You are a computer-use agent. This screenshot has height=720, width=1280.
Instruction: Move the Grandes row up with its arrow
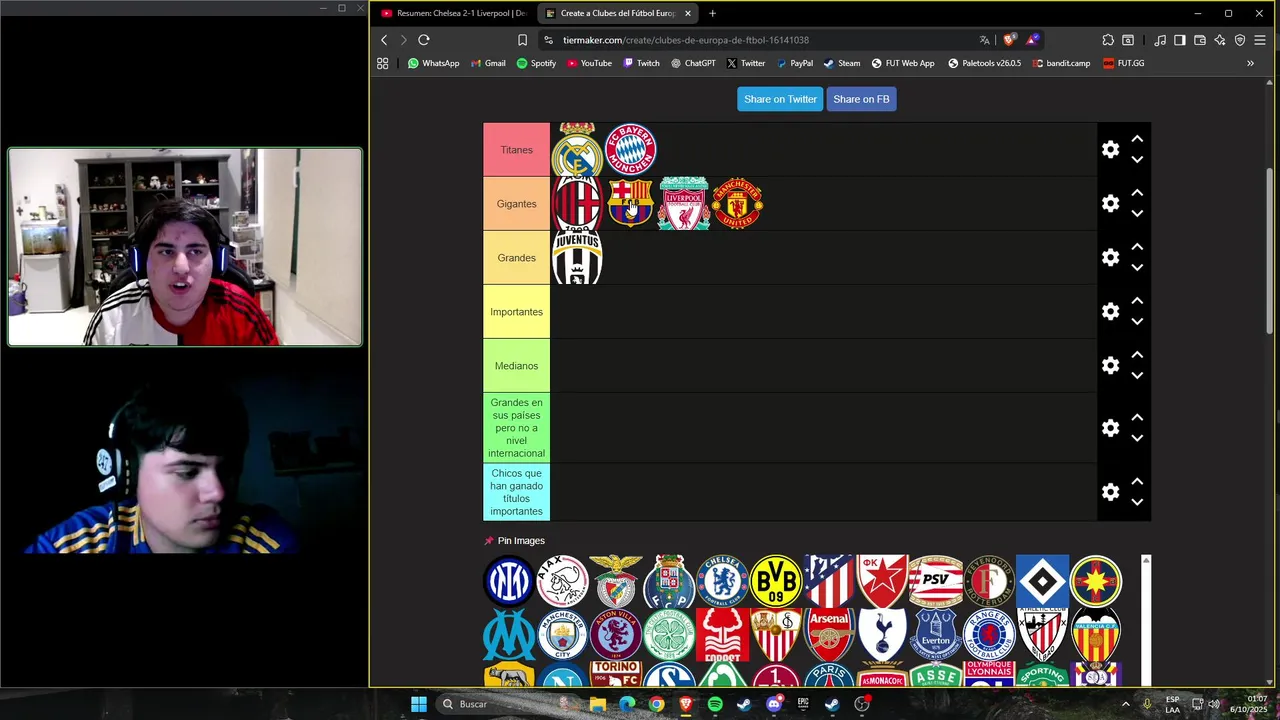1137,247
